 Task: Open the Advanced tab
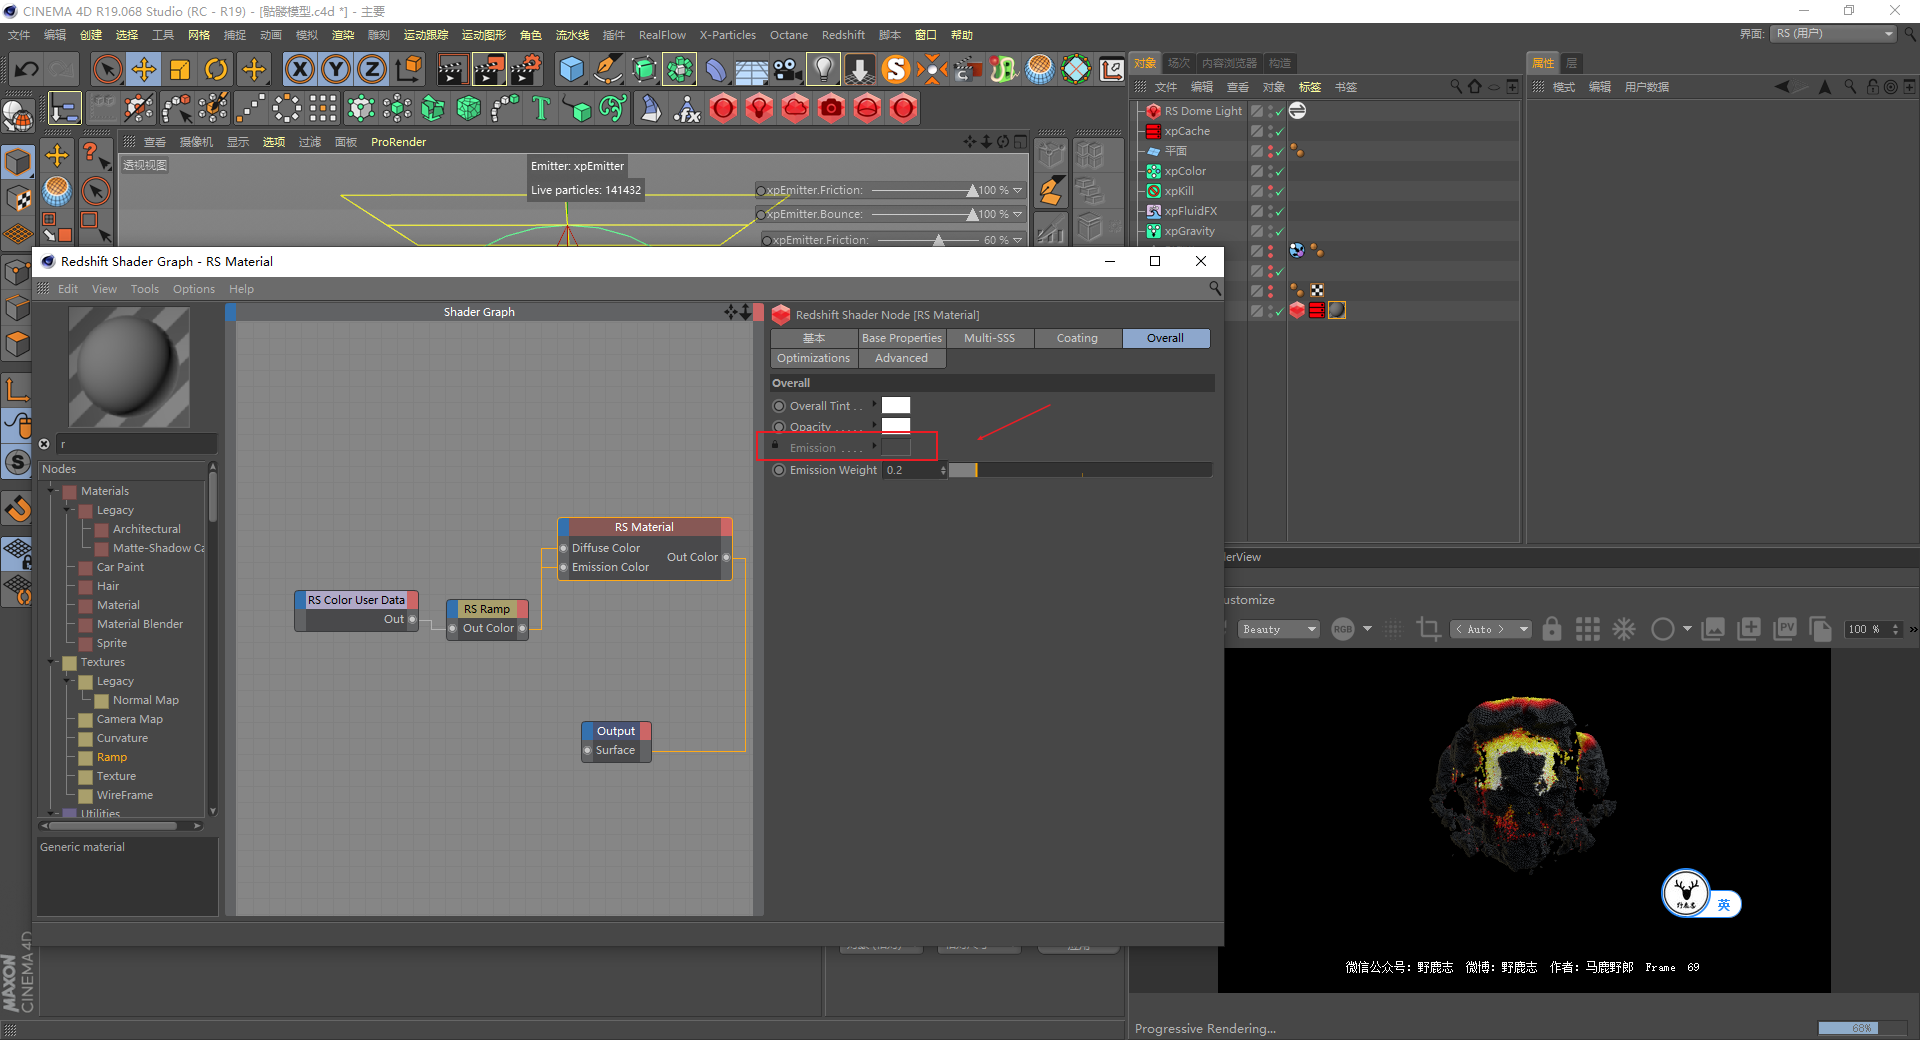point(901,358)
